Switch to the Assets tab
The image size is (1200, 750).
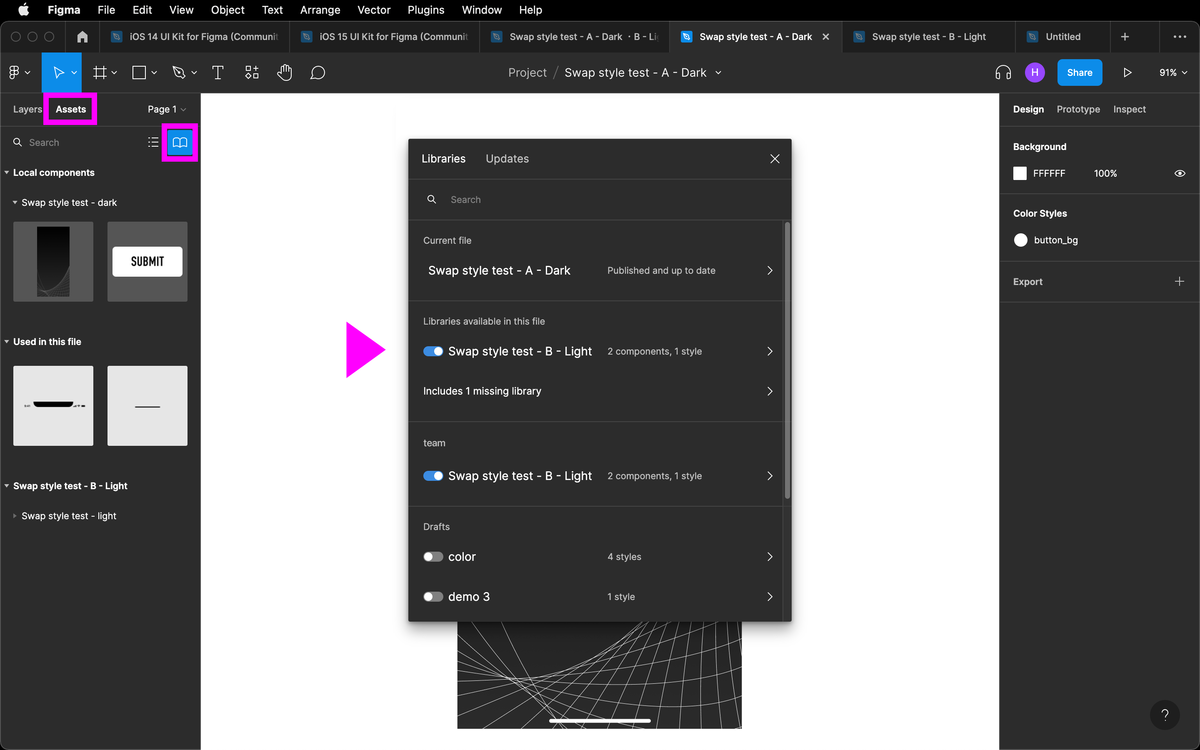point(71,110)
